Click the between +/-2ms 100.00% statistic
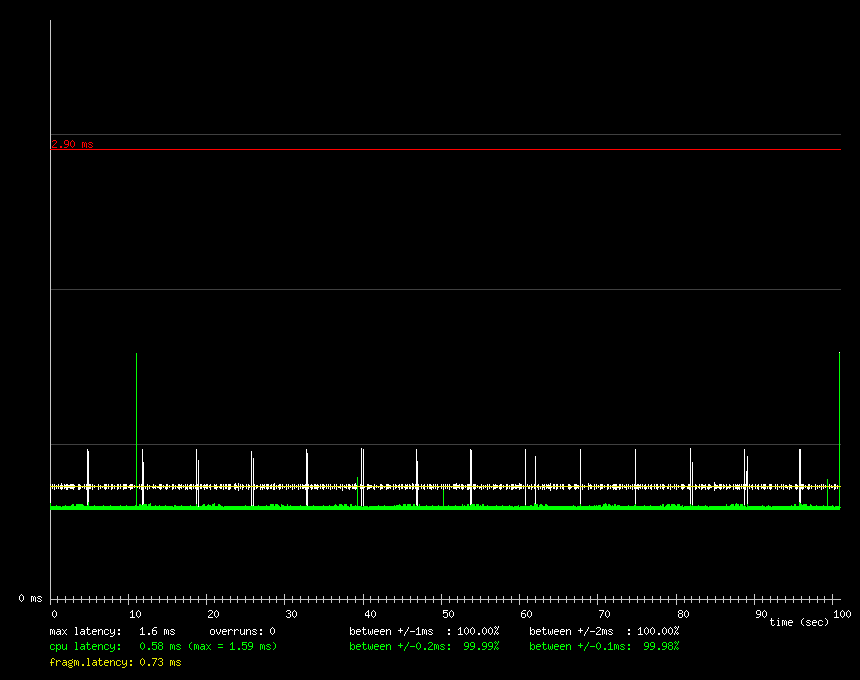860x680 pixels. (x=604, y=631)
